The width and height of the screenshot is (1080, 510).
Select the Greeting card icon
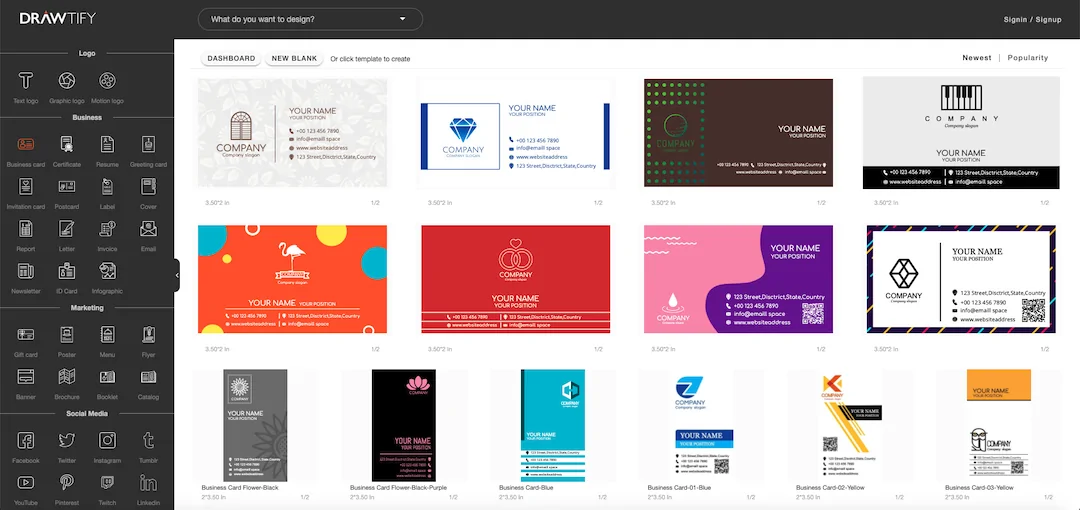tap(148, 144)
